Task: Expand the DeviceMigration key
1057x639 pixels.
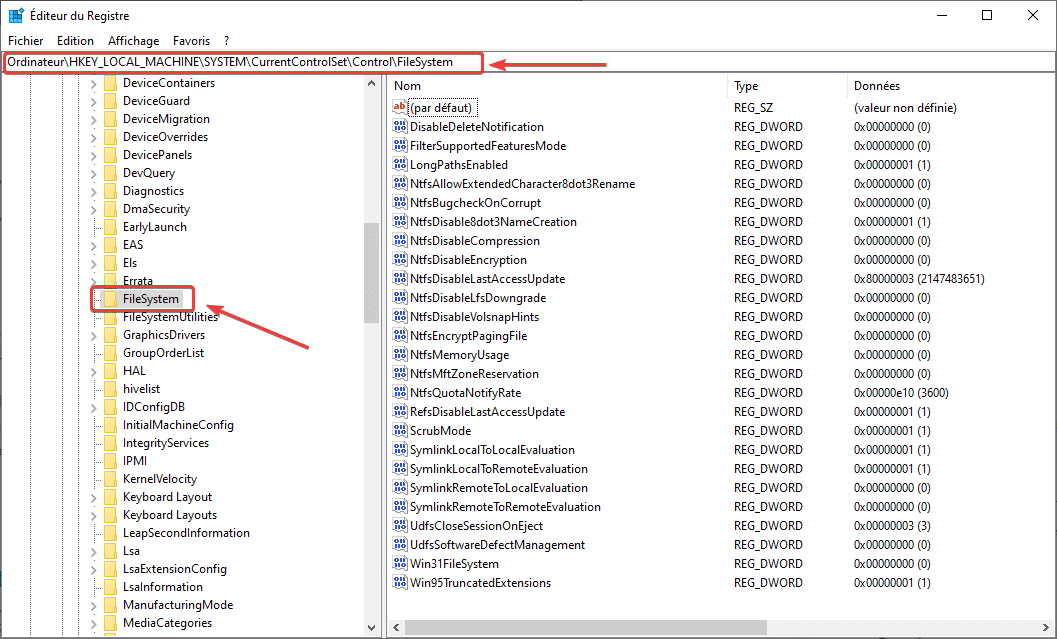Action: click(94, 119)
